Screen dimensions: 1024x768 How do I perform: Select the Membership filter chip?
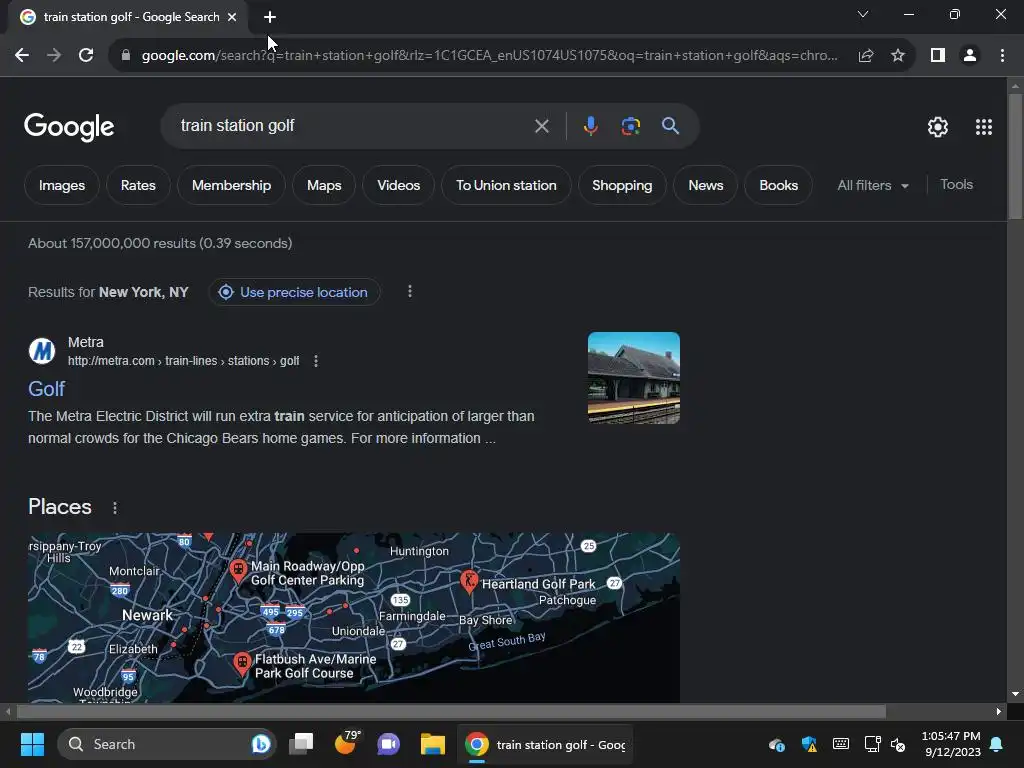tap(231, 185)
